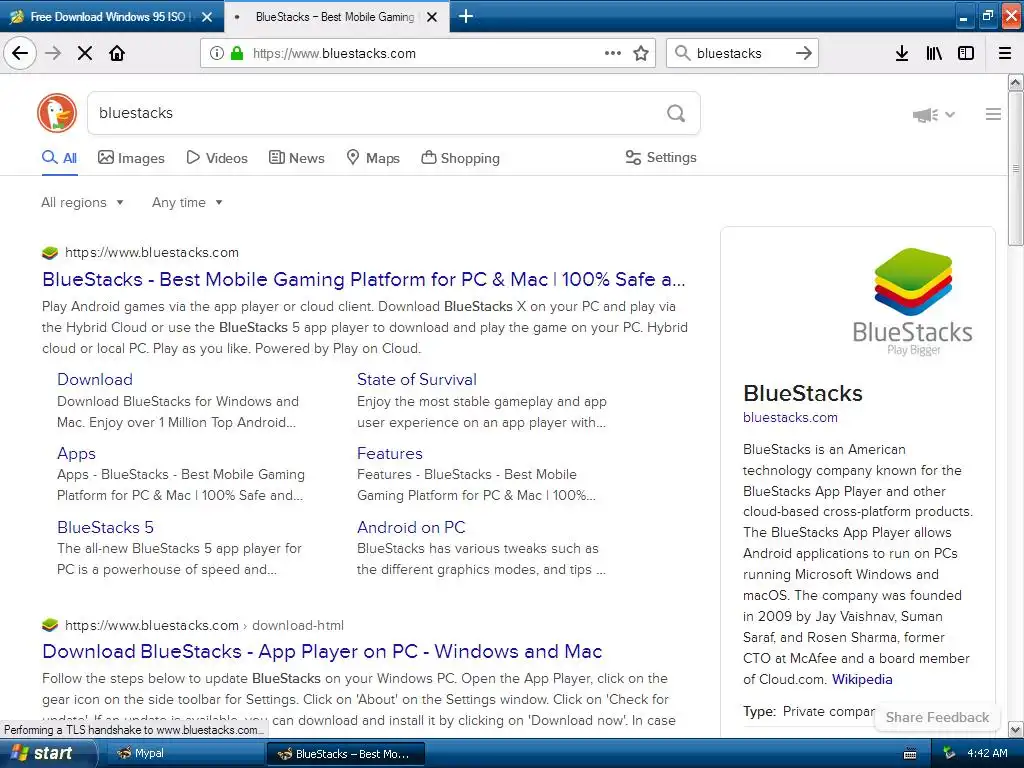The width and height of the screenshot is (1024, 768).
Task: Click the forward navigation arrow
Action: click(53, 53)
